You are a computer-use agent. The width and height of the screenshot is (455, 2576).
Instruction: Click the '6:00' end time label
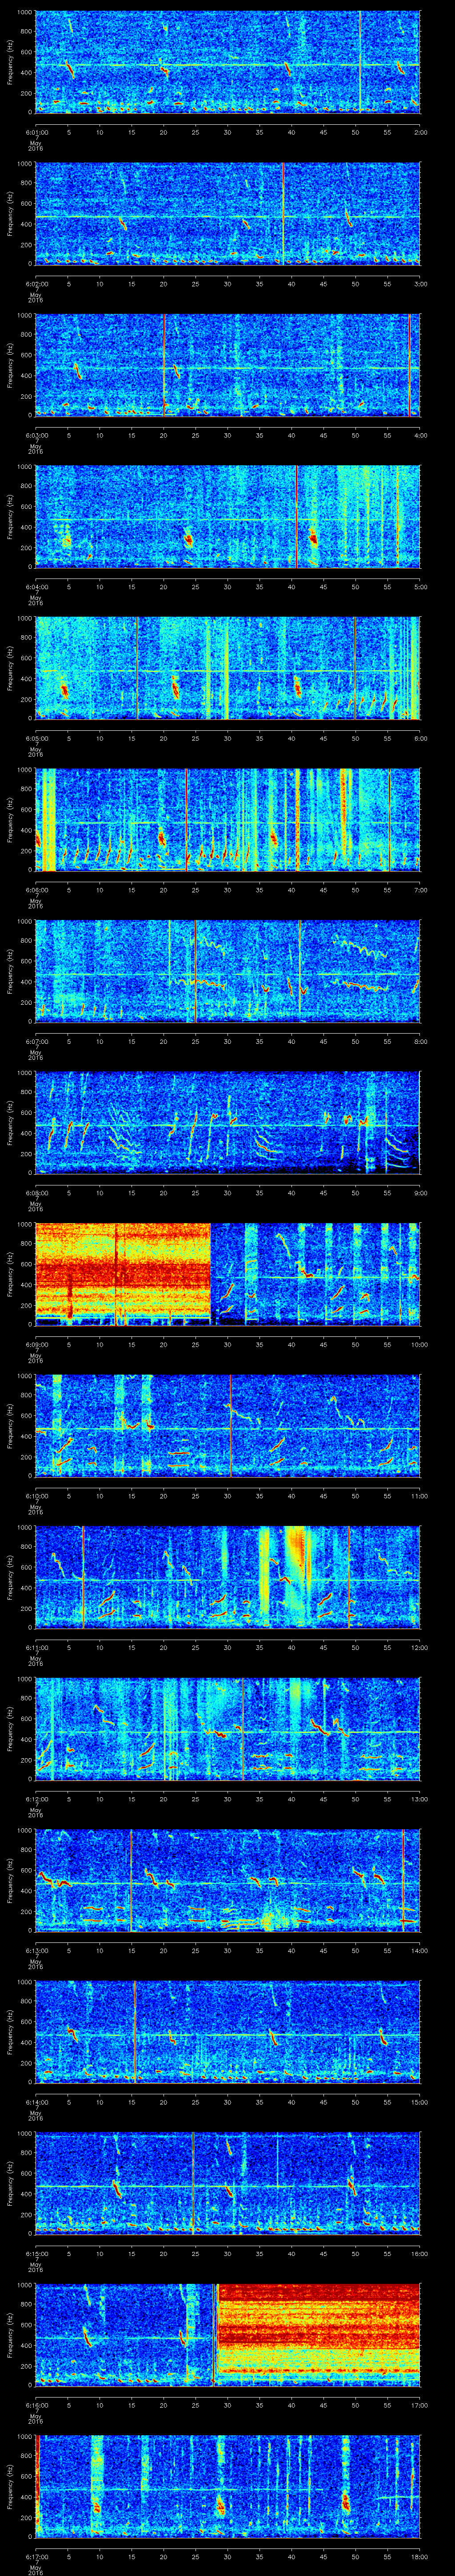point(421,738)
